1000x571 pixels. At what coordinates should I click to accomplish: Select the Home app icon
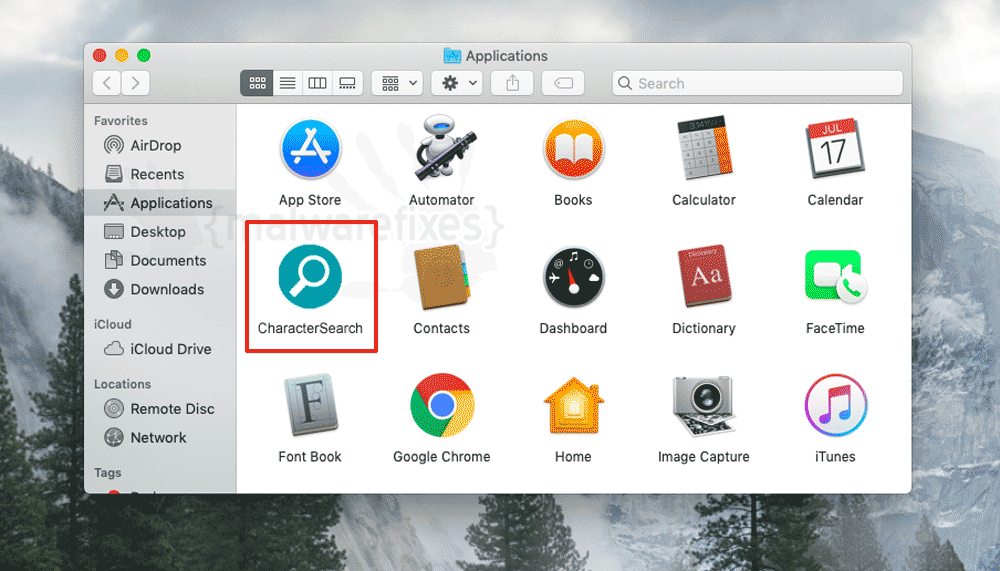click(x=573, y=406)
